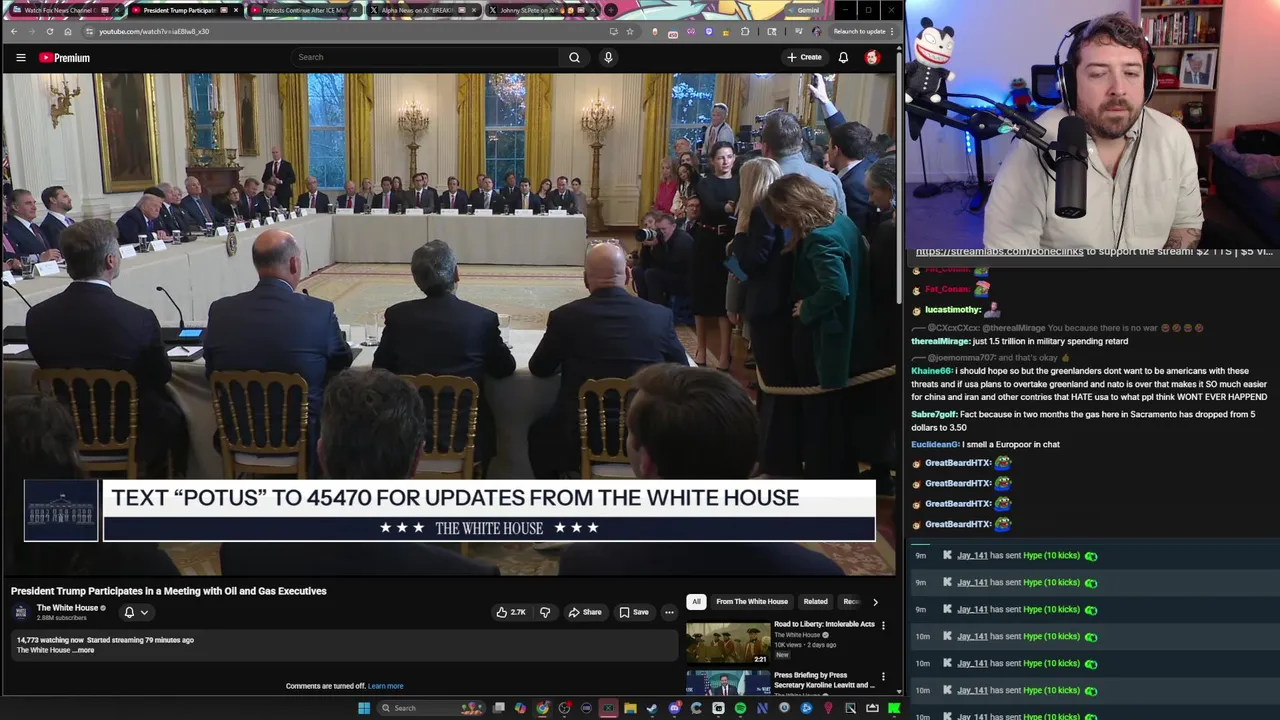The width and height of the screenshot is (1280, 720).
Task: Open the White House channel avatar
Action: (x=21, y=611)
